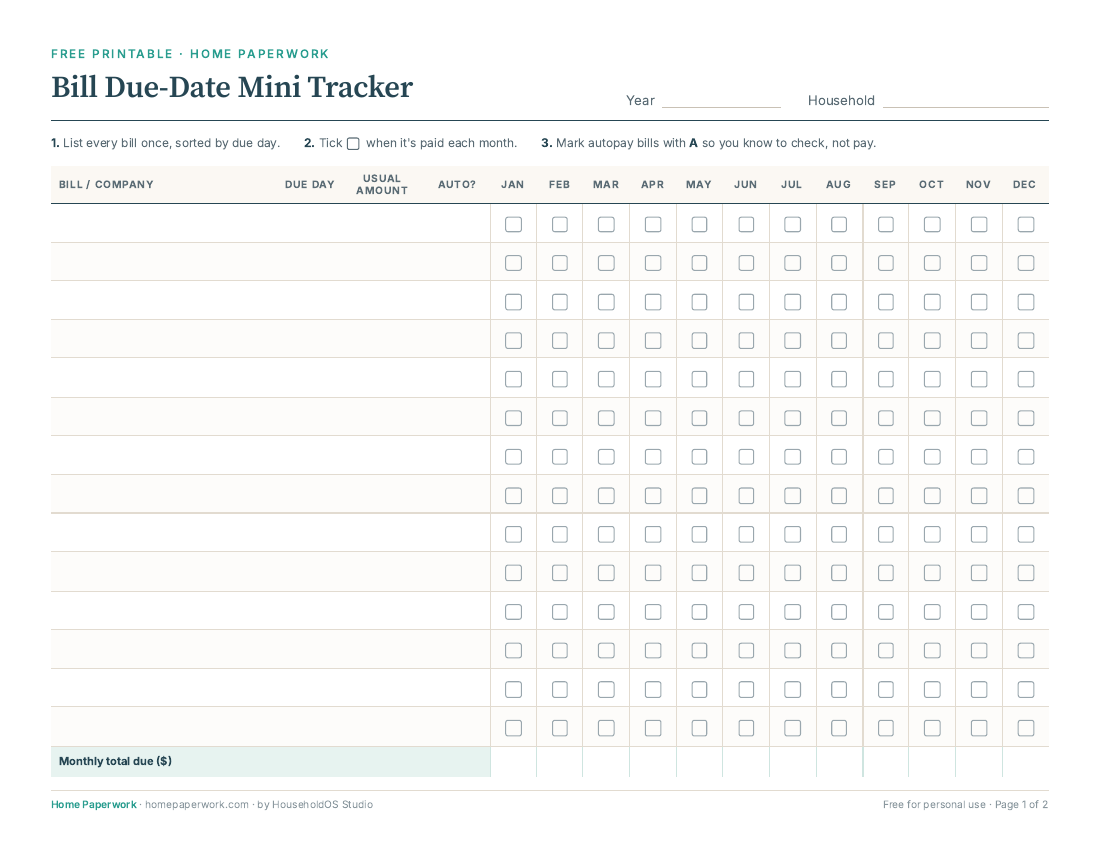1100x850 pixels.
Task: Click the "APR" column header
Action: [652, 184]
